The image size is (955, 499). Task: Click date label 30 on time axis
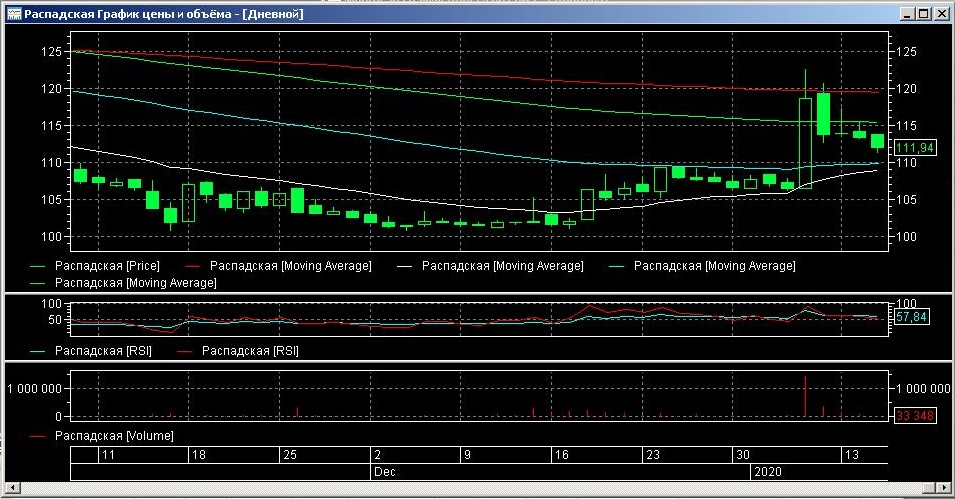(743, 455)
